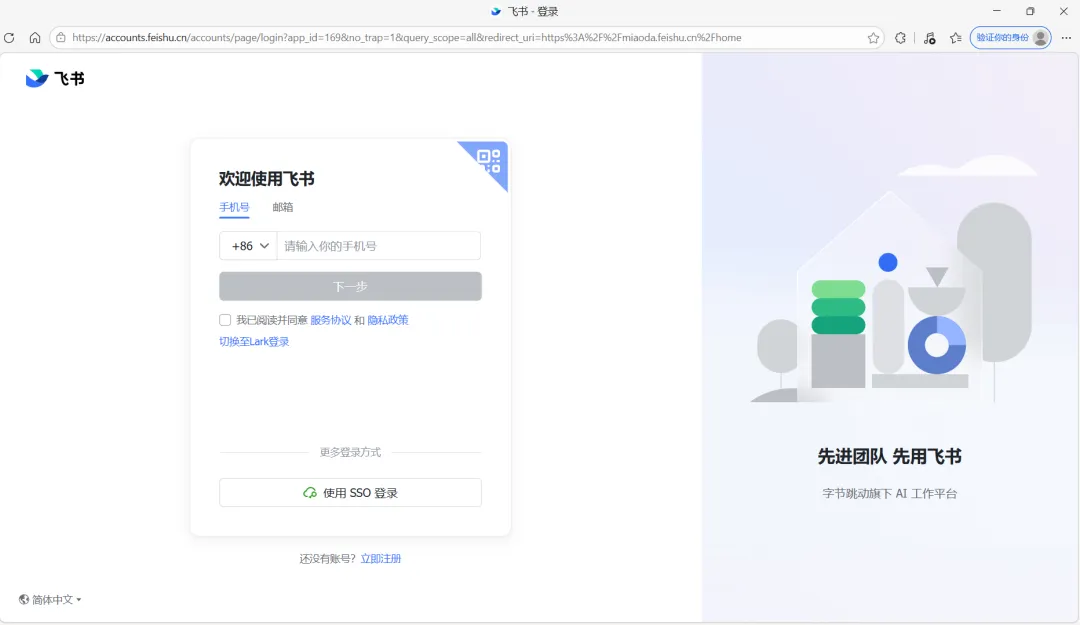
Task: Check the agreement checkbox
Action: coord(225,320)
